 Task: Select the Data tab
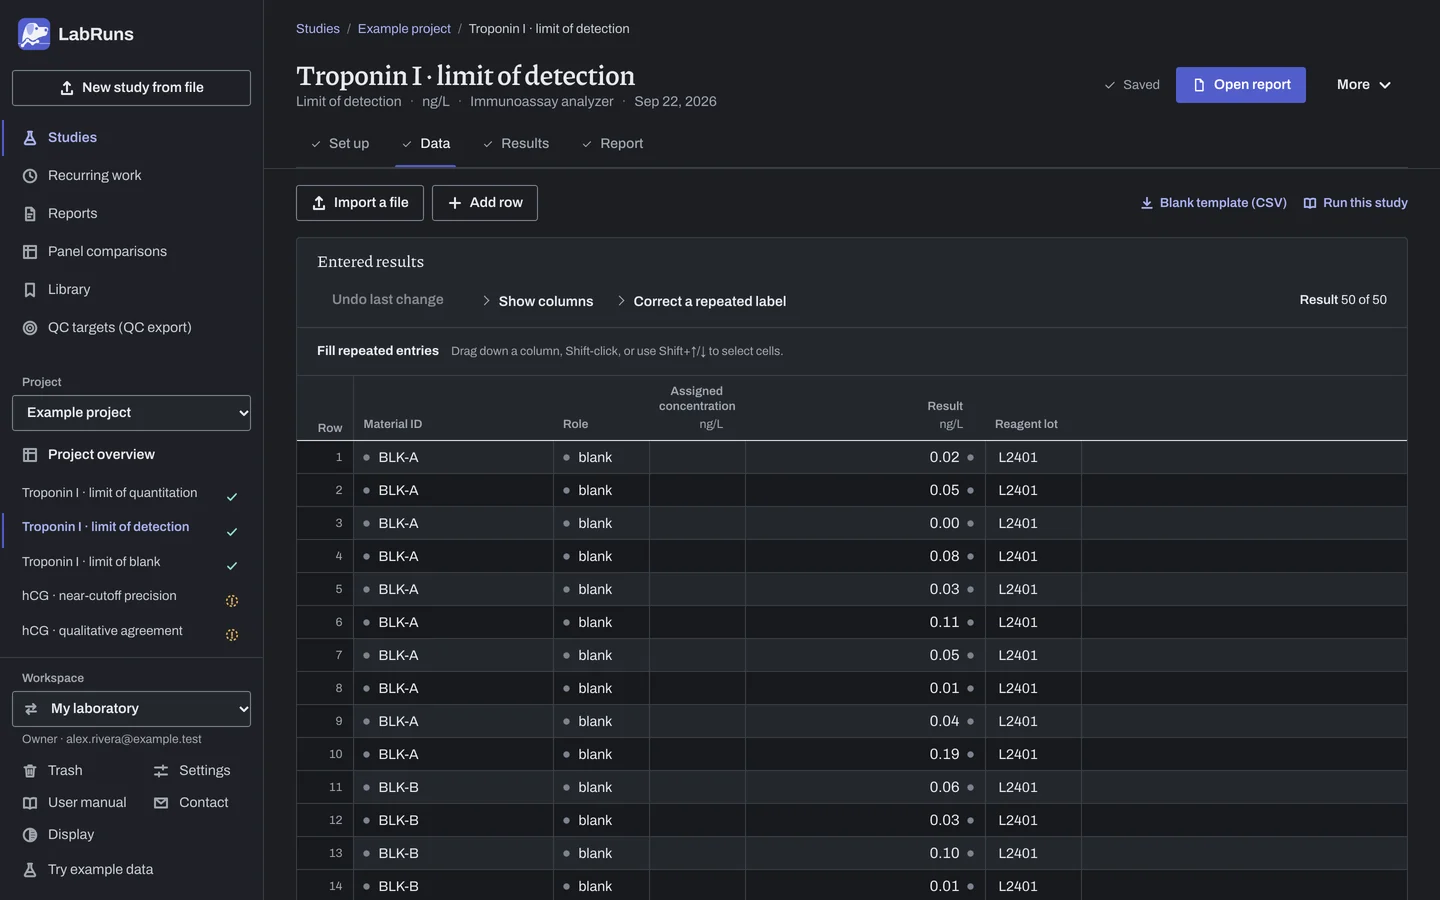click(426, 144)
